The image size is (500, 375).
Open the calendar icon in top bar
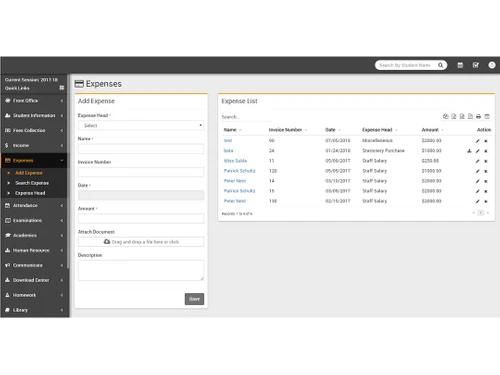[460, 65]
